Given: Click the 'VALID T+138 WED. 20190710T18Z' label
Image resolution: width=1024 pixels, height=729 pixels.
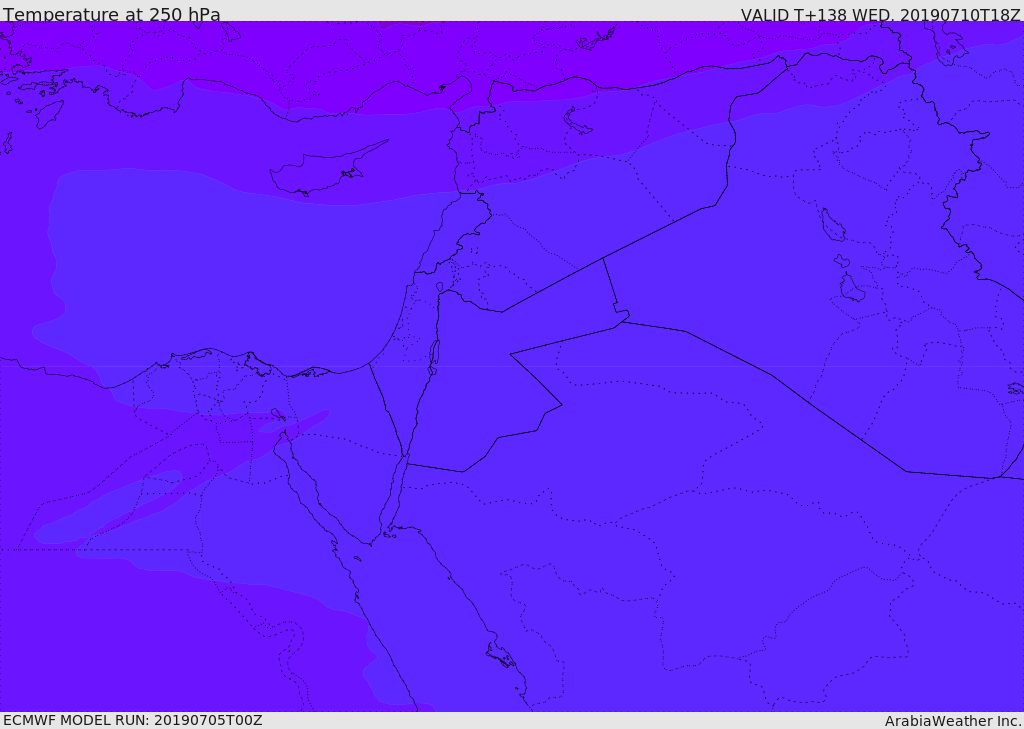Looking at the screenshot, I should (880, 15).
